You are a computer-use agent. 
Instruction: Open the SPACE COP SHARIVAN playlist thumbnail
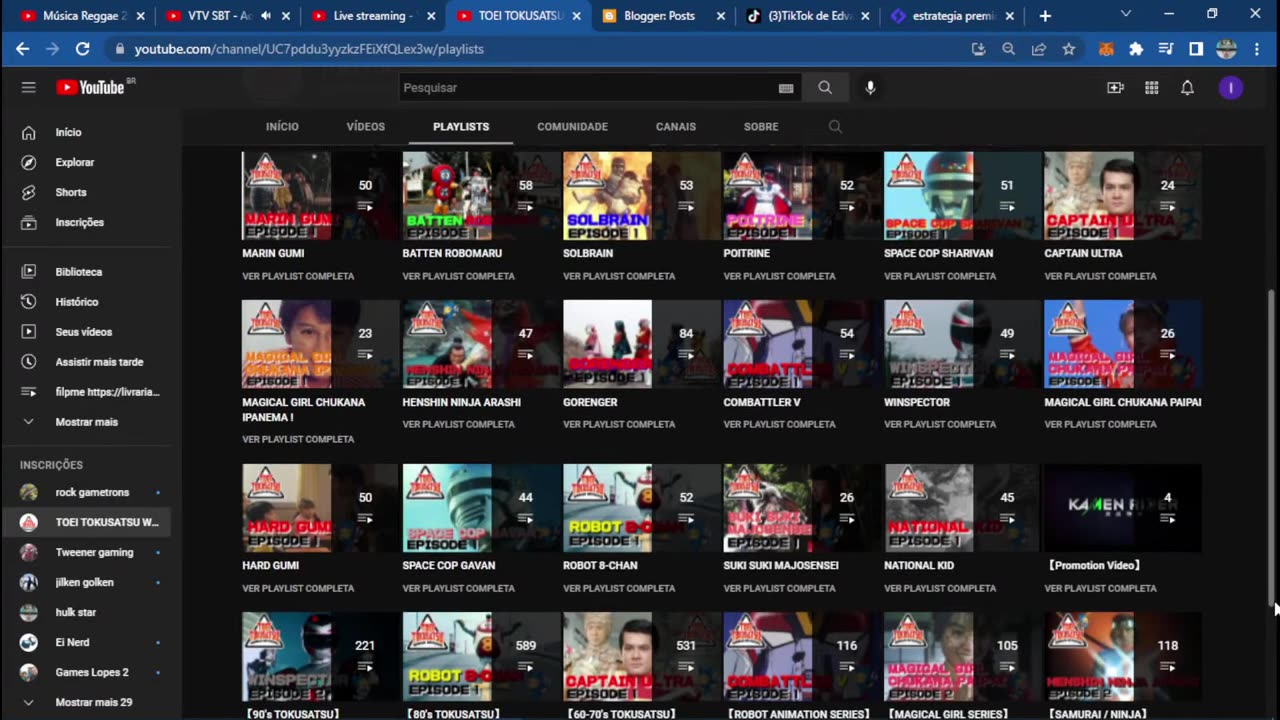coord(963,196)
